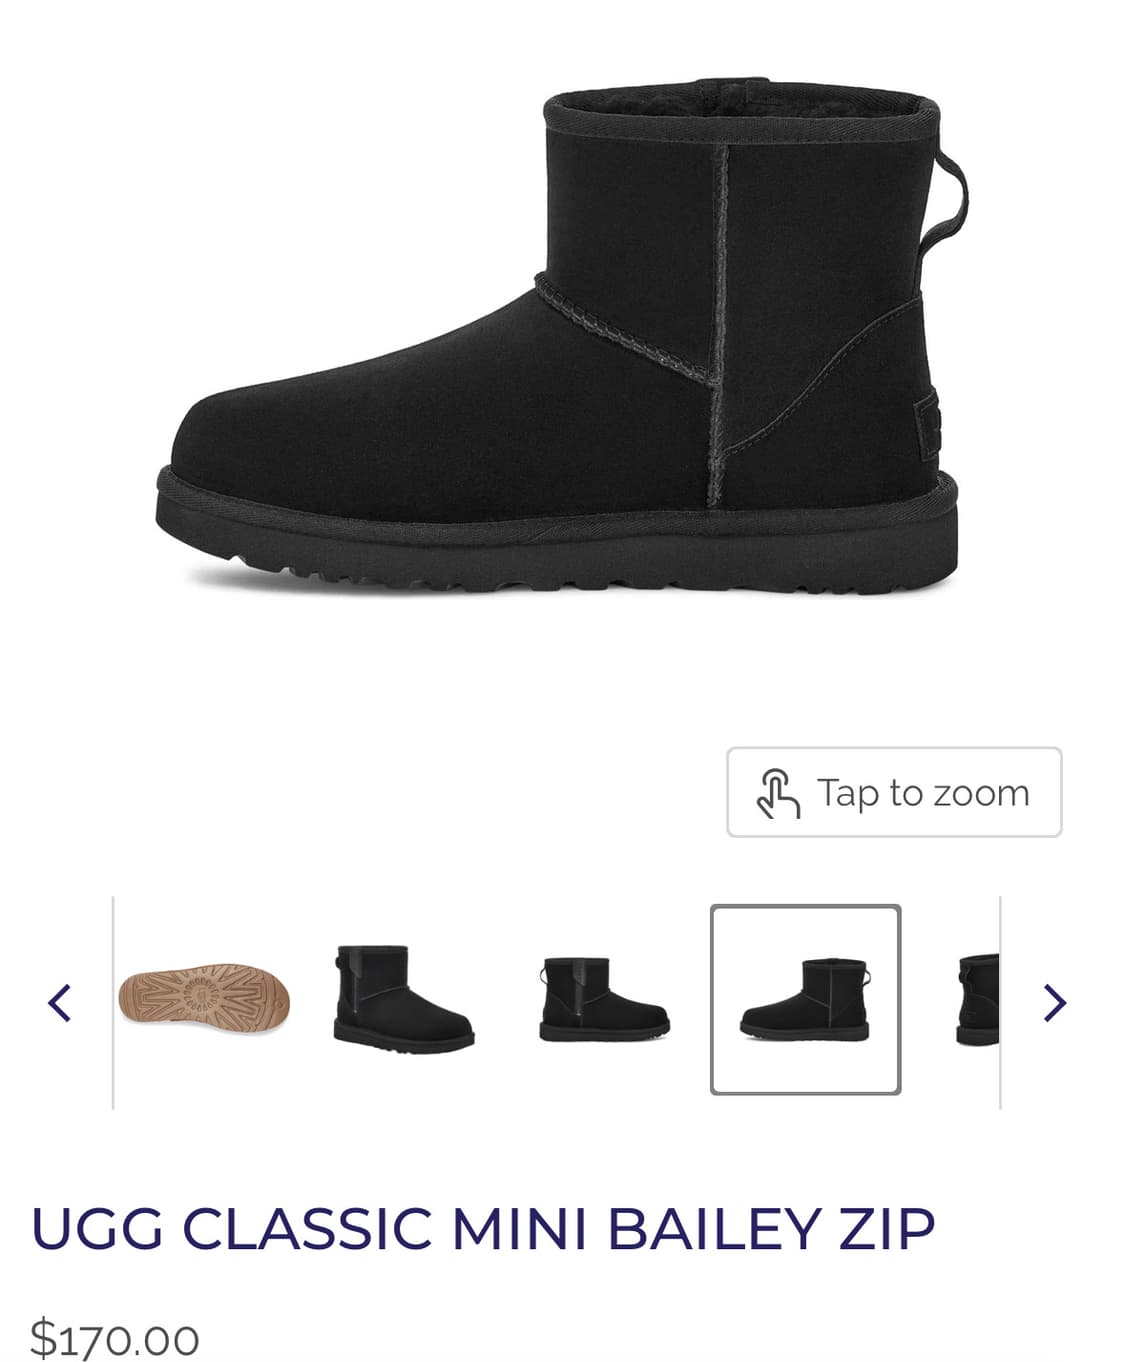Select the right-facing side view boot thumbnail

(x=604, y=999)
